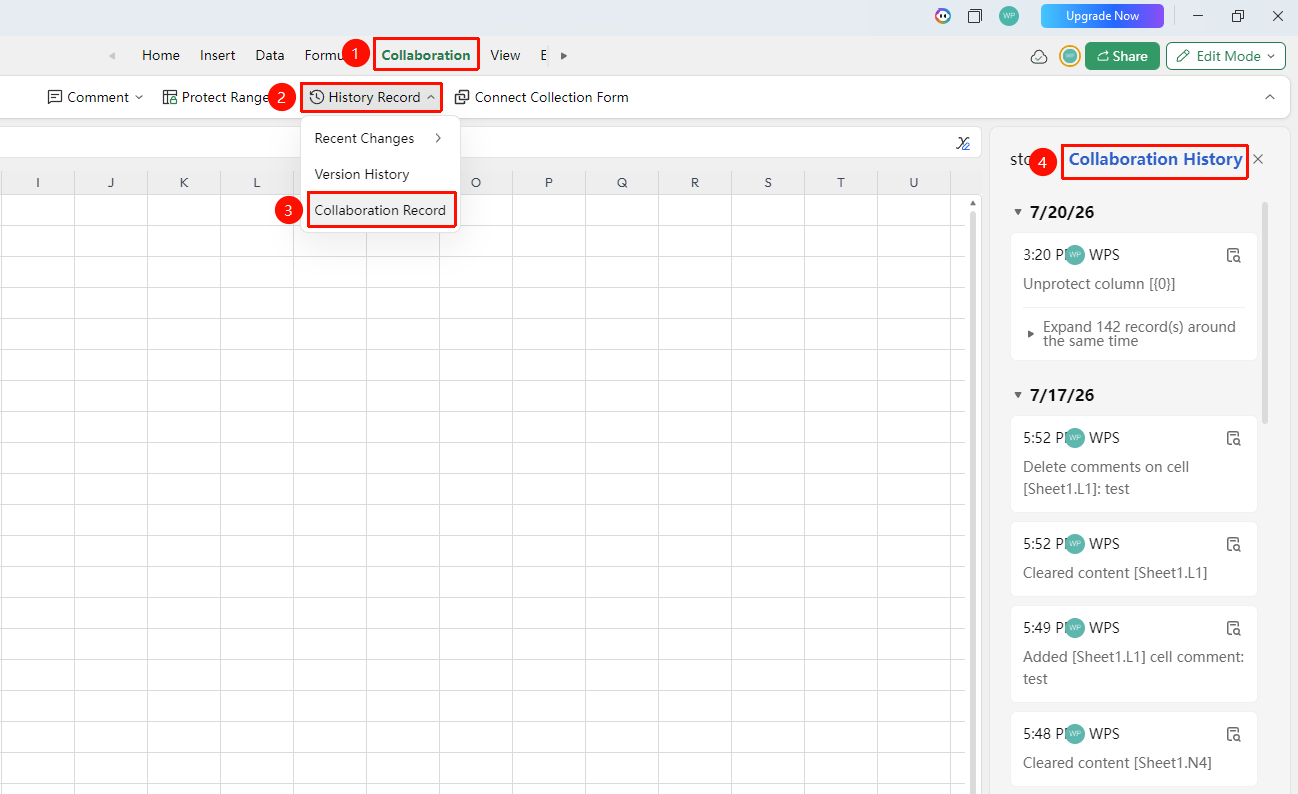Click the cloud sync status icon
Viewport: 1298px width, 794px height.
1039,56
